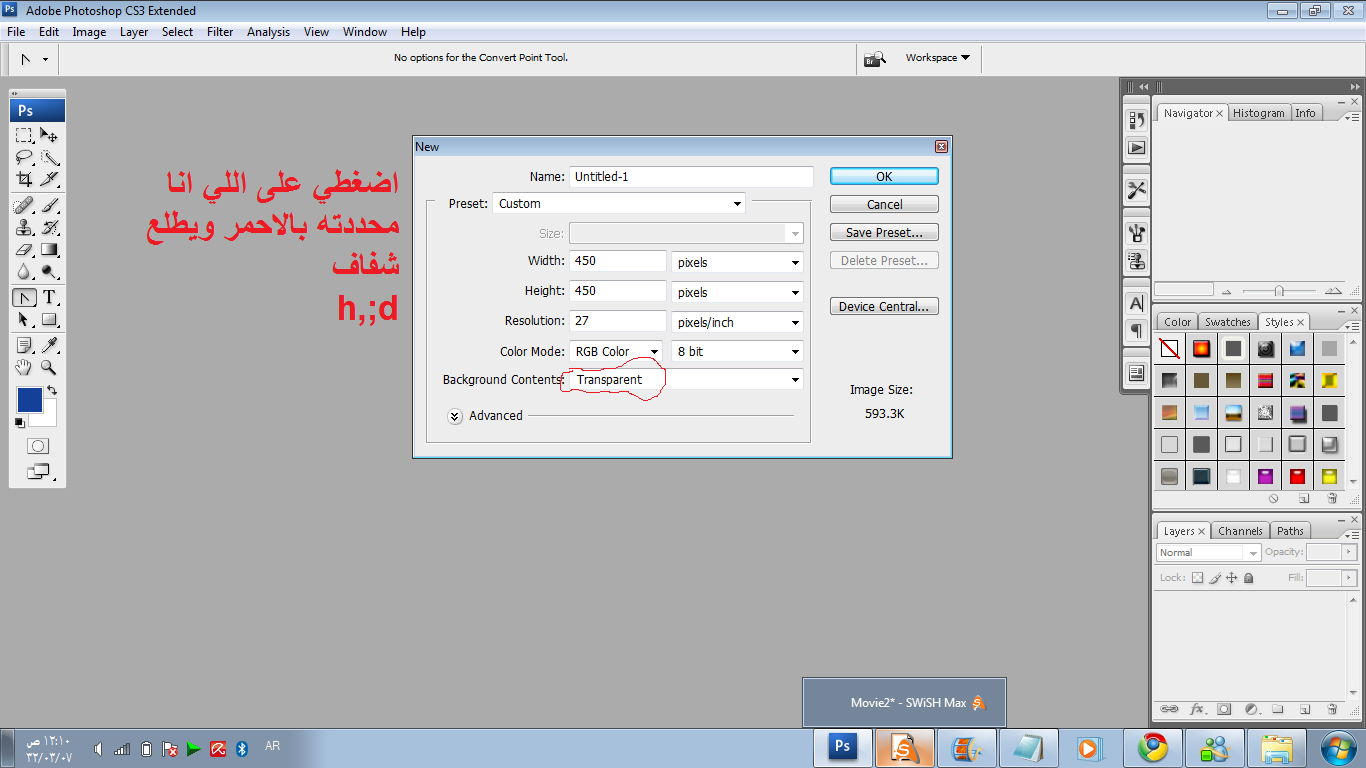Open the Filter menu
This screenshot has width=1366, height=768.
pos(220,32)
